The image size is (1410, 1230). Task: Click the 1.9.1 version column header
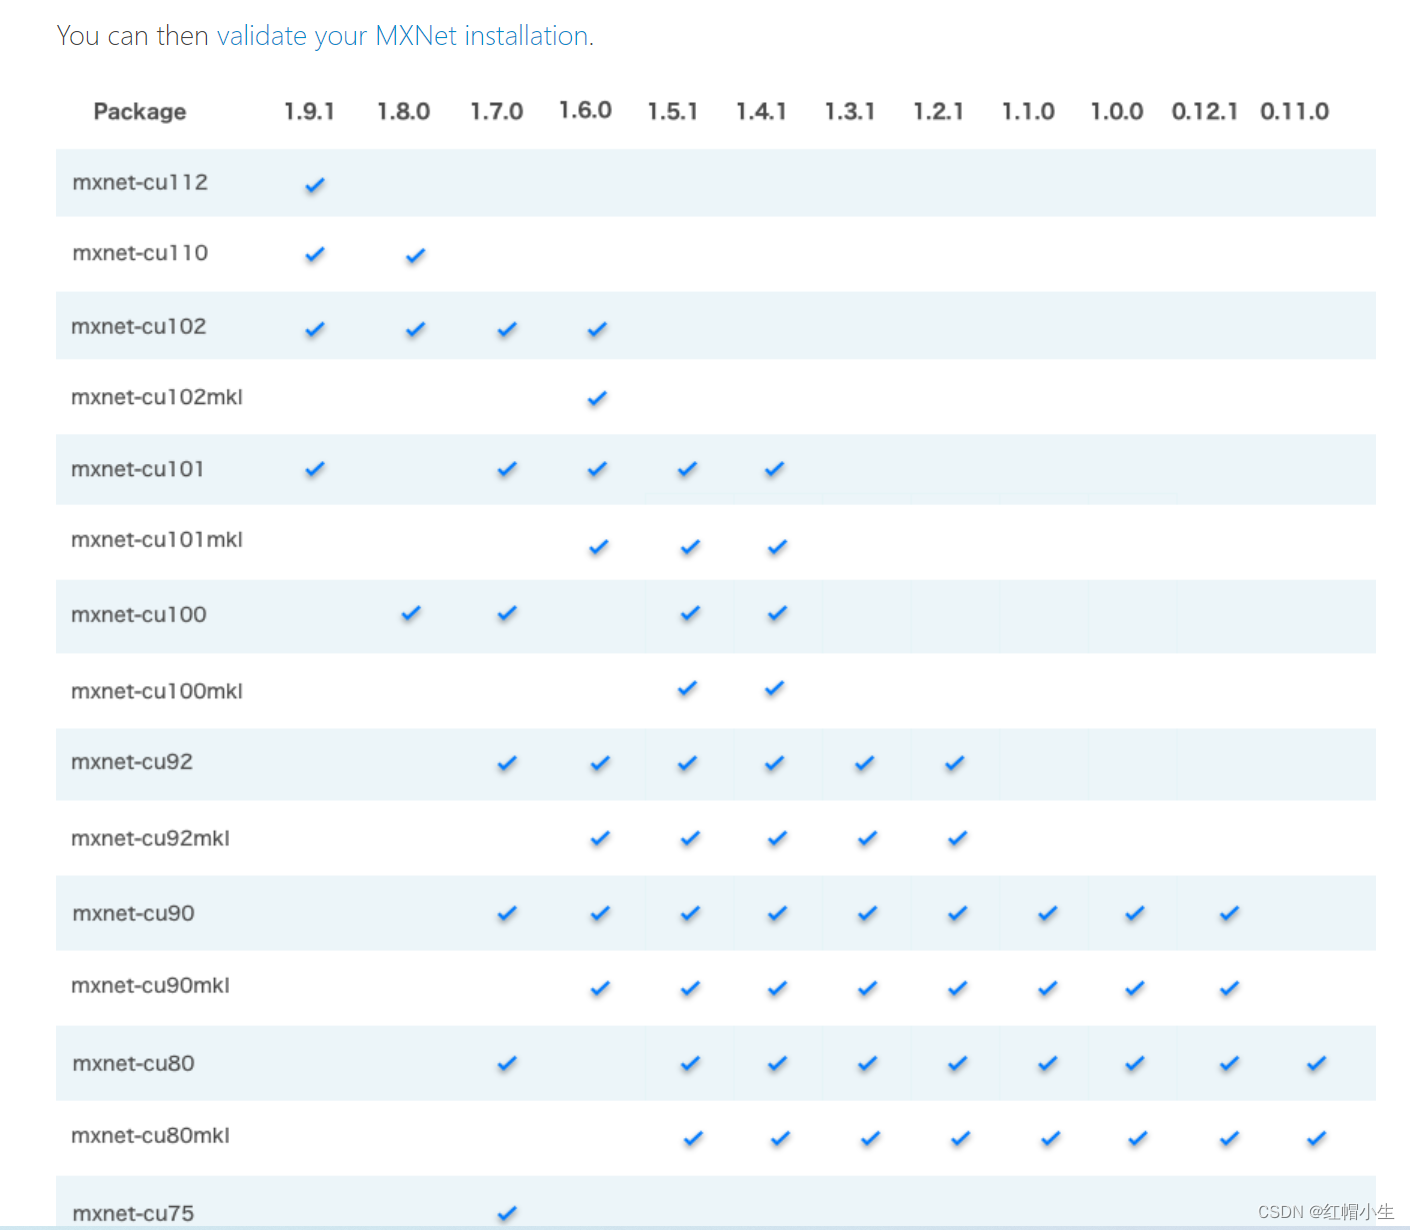click(309, 111)
